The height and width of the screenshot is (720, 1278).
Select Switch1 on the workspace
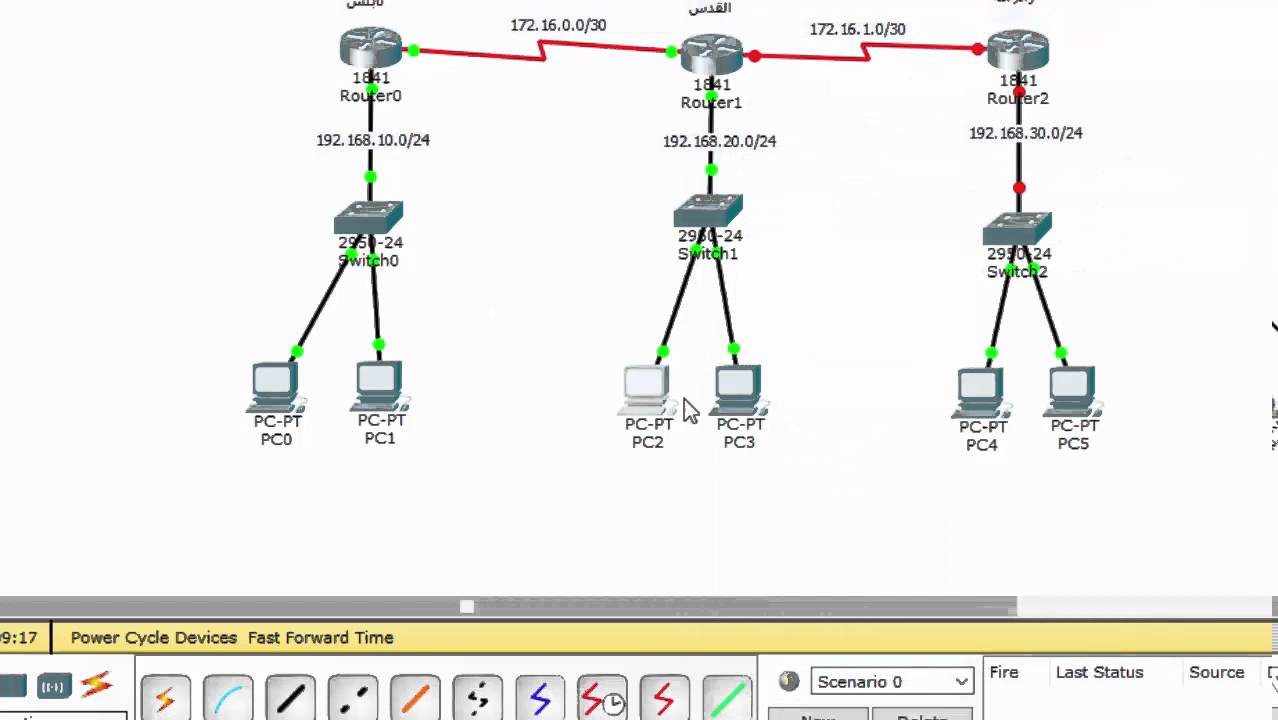[x=708, y=211]
